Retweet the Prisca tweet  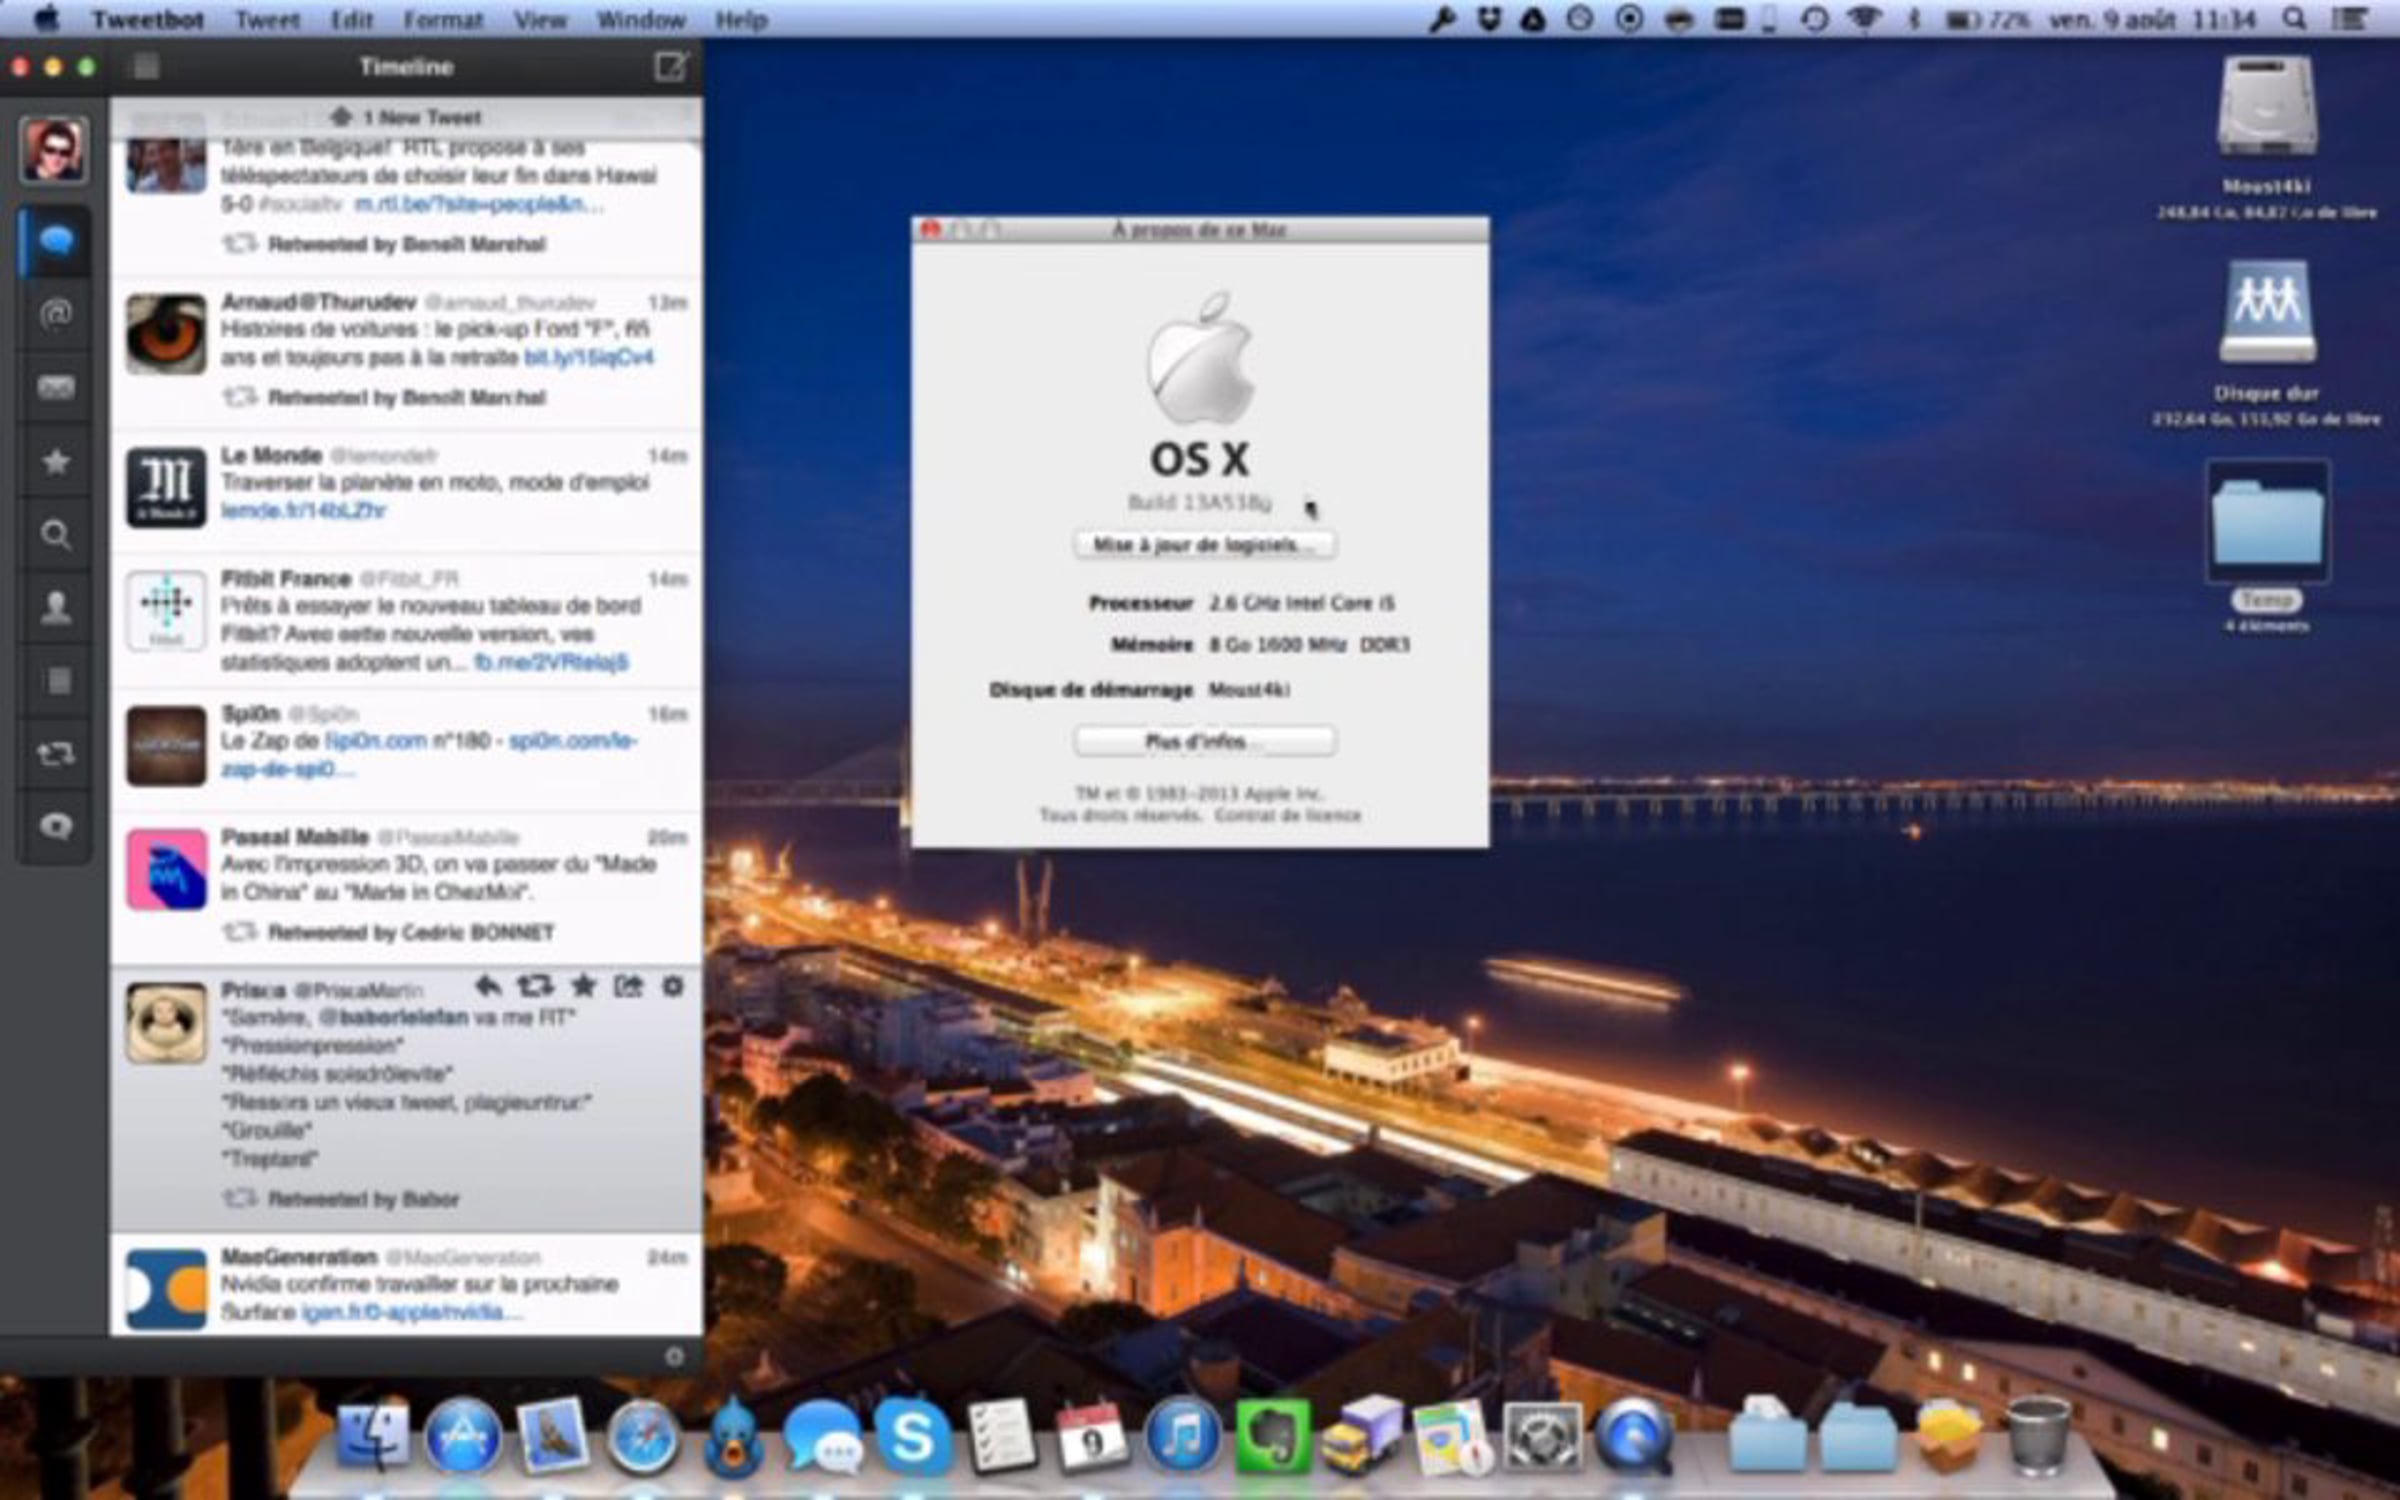535,987
